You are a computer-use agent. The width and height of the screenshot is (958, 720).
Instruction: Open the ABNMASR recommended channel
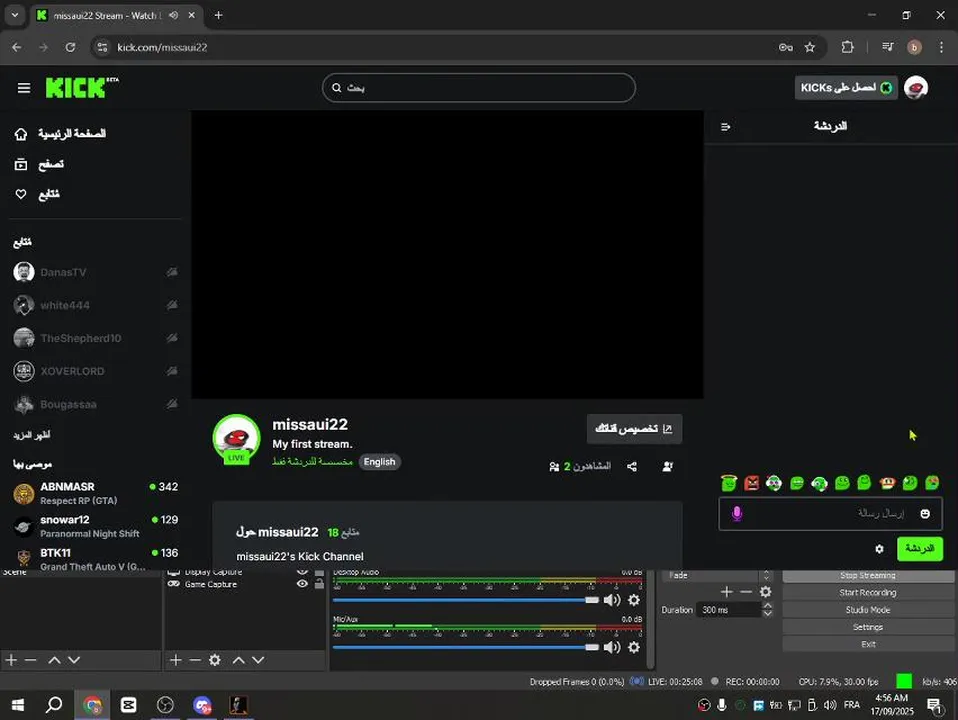point(95,493)
